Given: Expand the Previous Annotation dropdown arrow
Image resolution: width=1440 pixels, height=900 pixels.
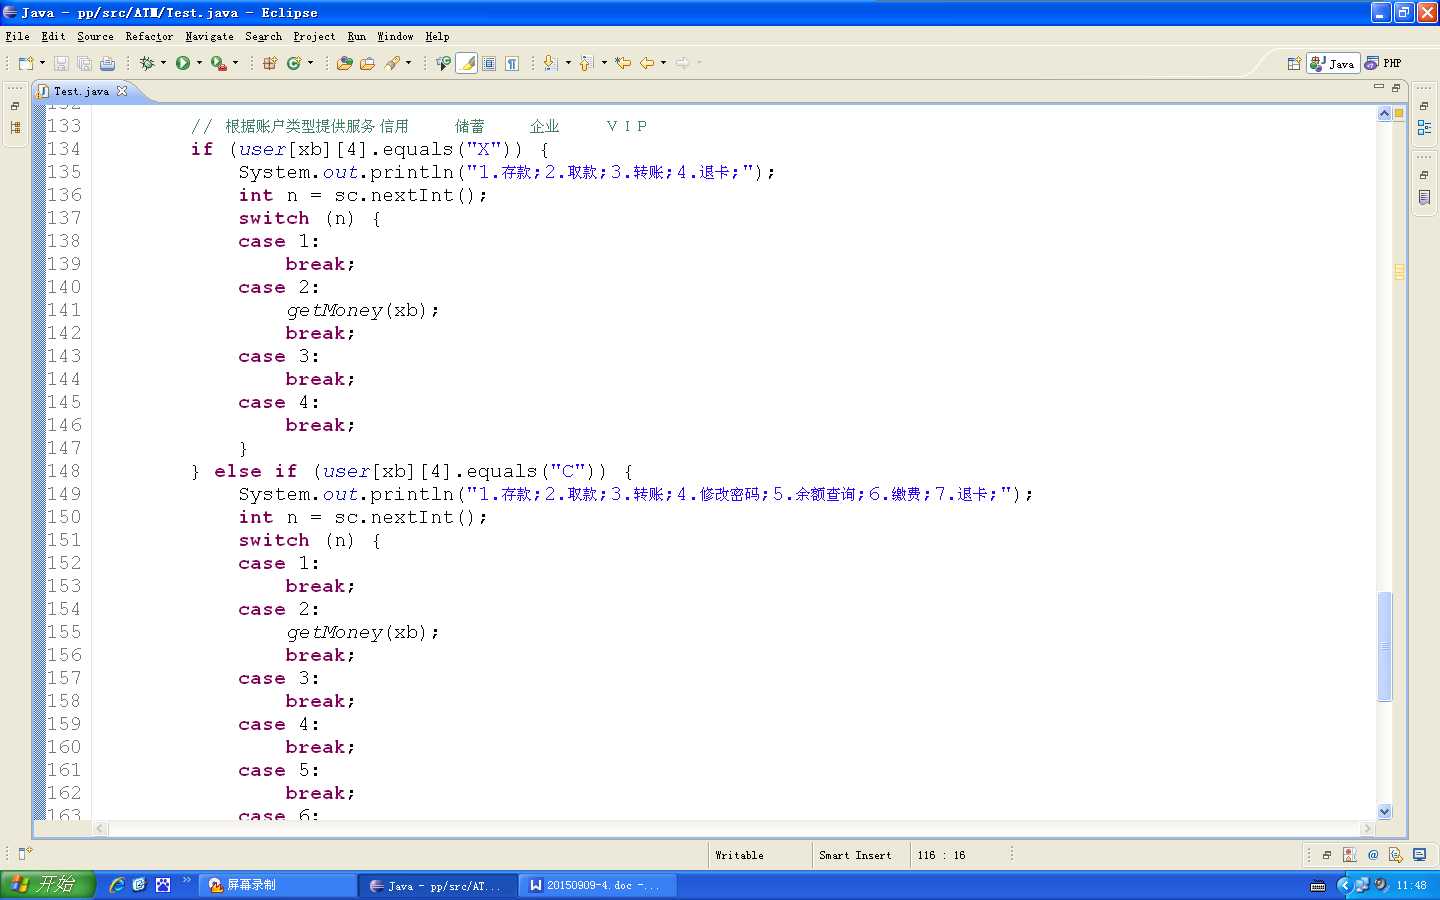Looking at the screenshot, I should click(x=604, y=63).
